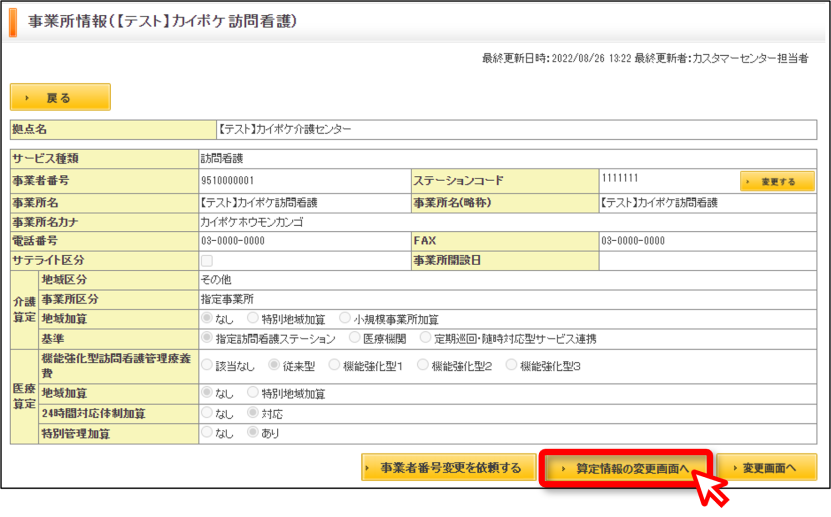Open the 変更画面へ button
This screenshot has height=517, width=831.
pyautogui.click(x=766, y=468)
